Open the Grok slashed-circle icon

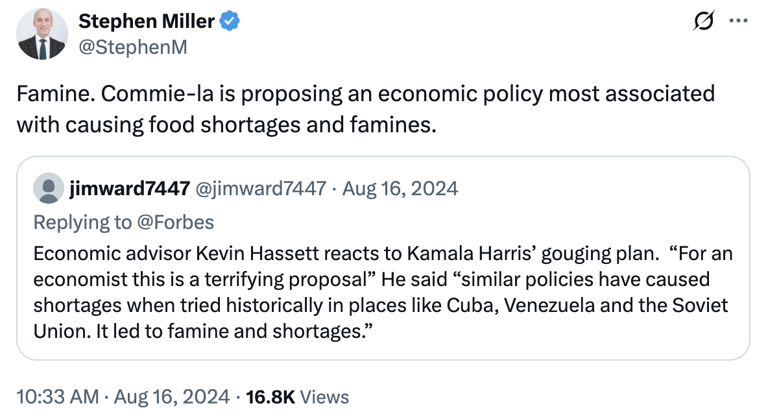[x=704, y=21]
